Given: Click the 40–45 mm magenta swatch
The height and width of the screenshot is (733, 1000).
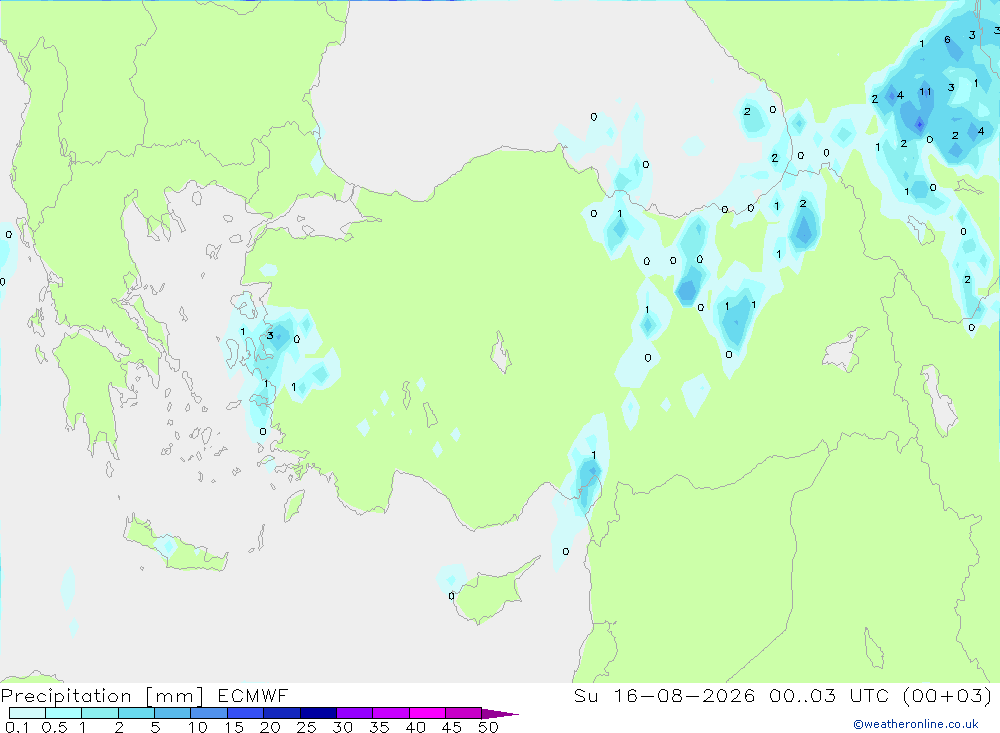Looking at the screenshot, I should (x=427, y=713).
